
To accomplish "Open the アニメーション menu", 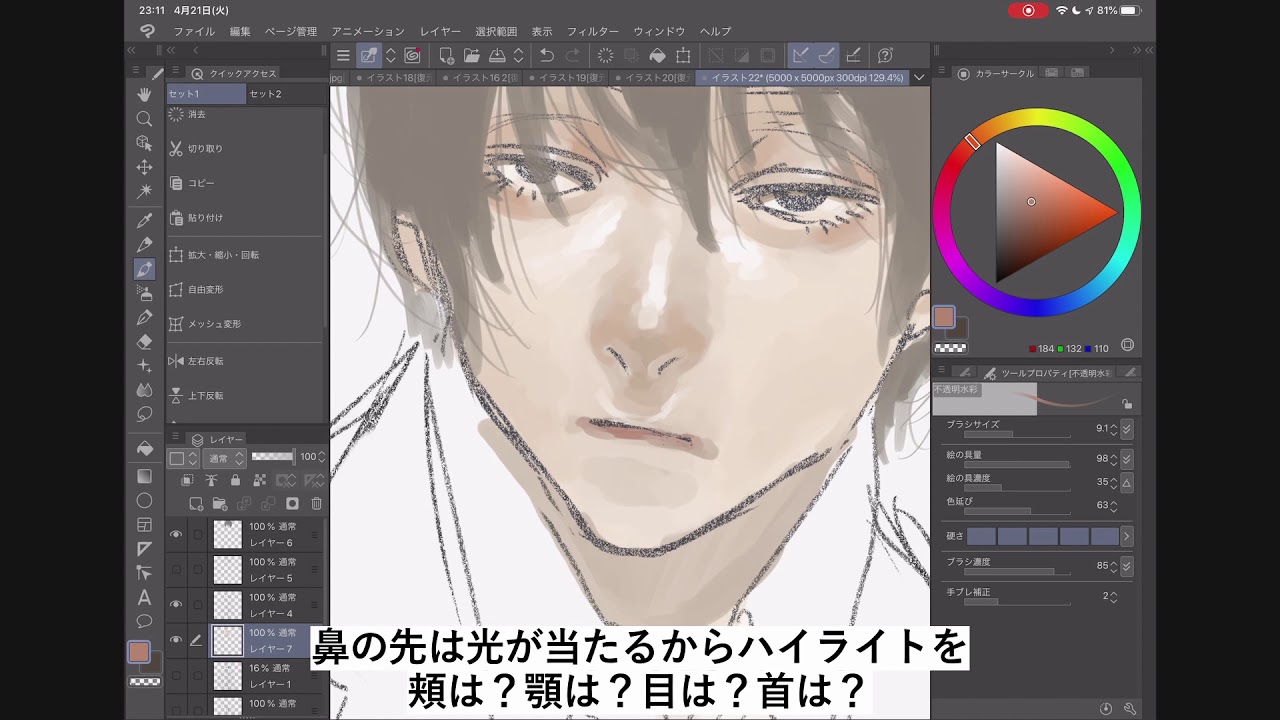I will [368, 32].
